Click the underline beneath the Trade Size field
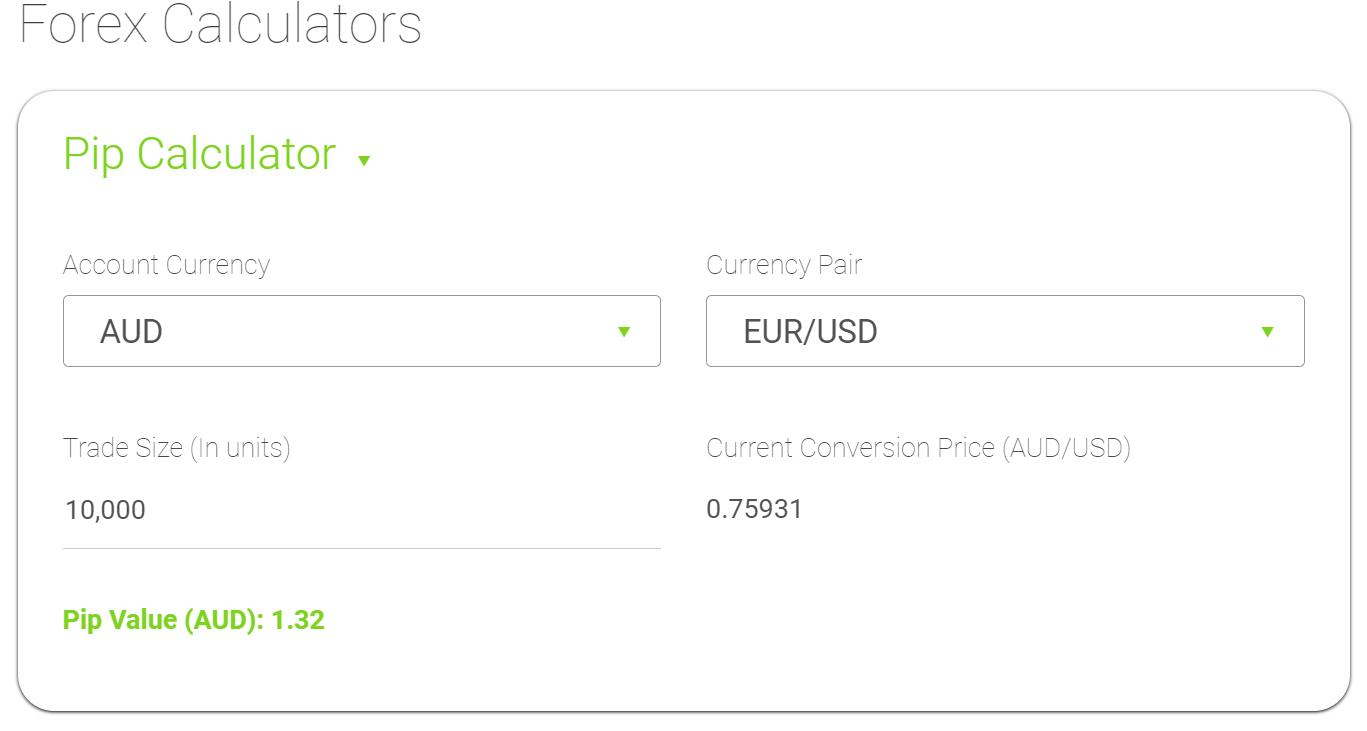Viewport: 1367px width, 731px height. 361,548
